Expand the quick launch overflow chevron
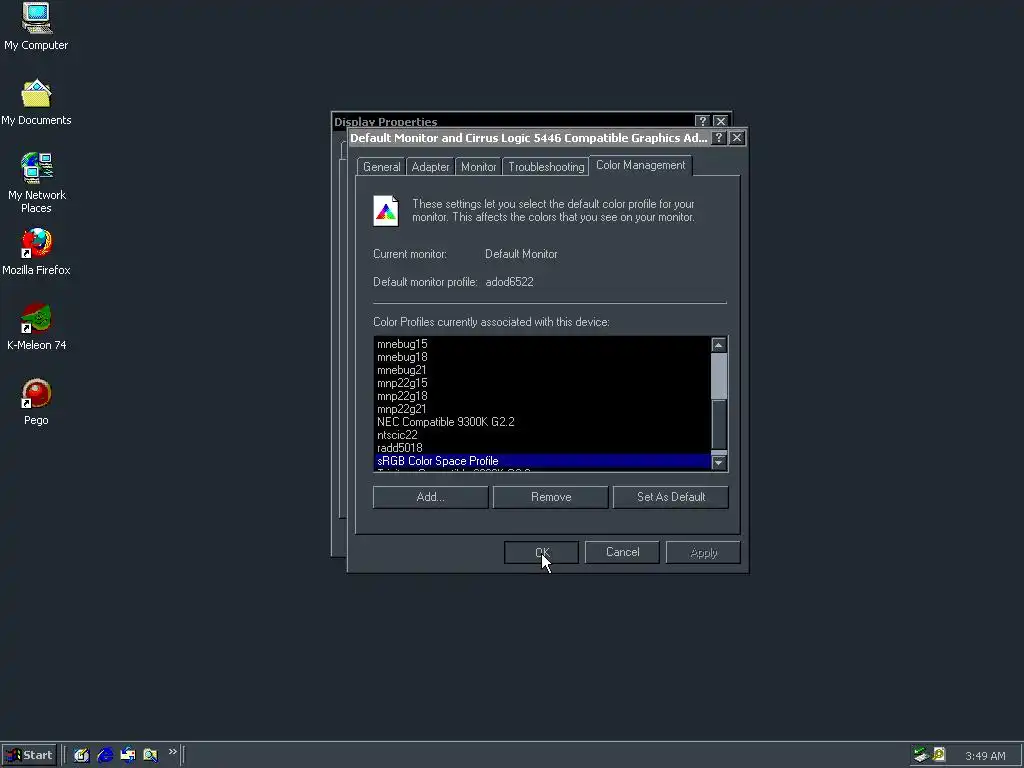This screenshot has height=768, width=1024. pos(172,752)
